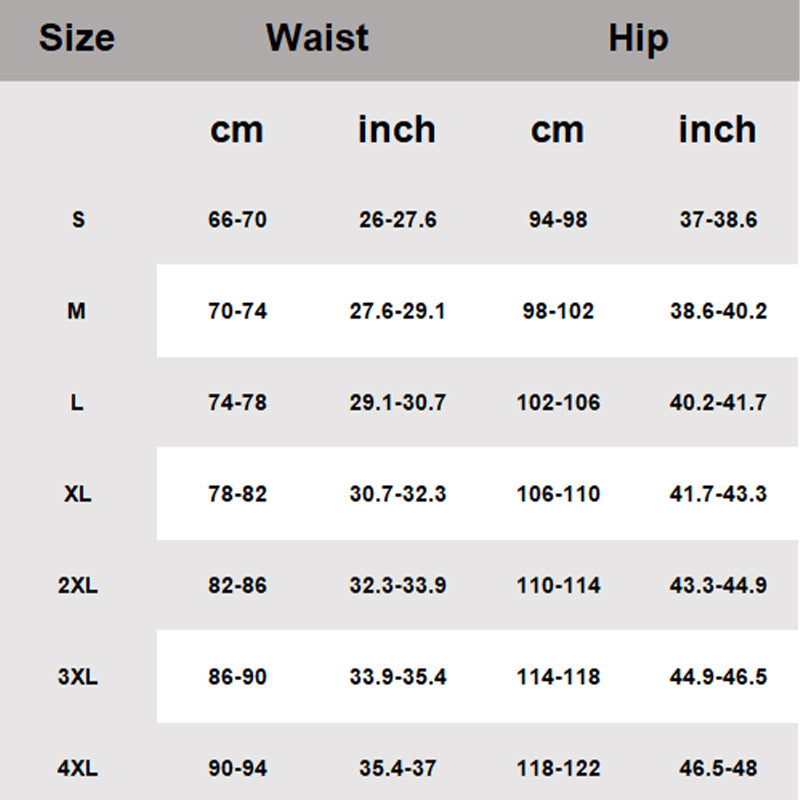
Task: Select the S size row label
Action: tap(78, 219)
